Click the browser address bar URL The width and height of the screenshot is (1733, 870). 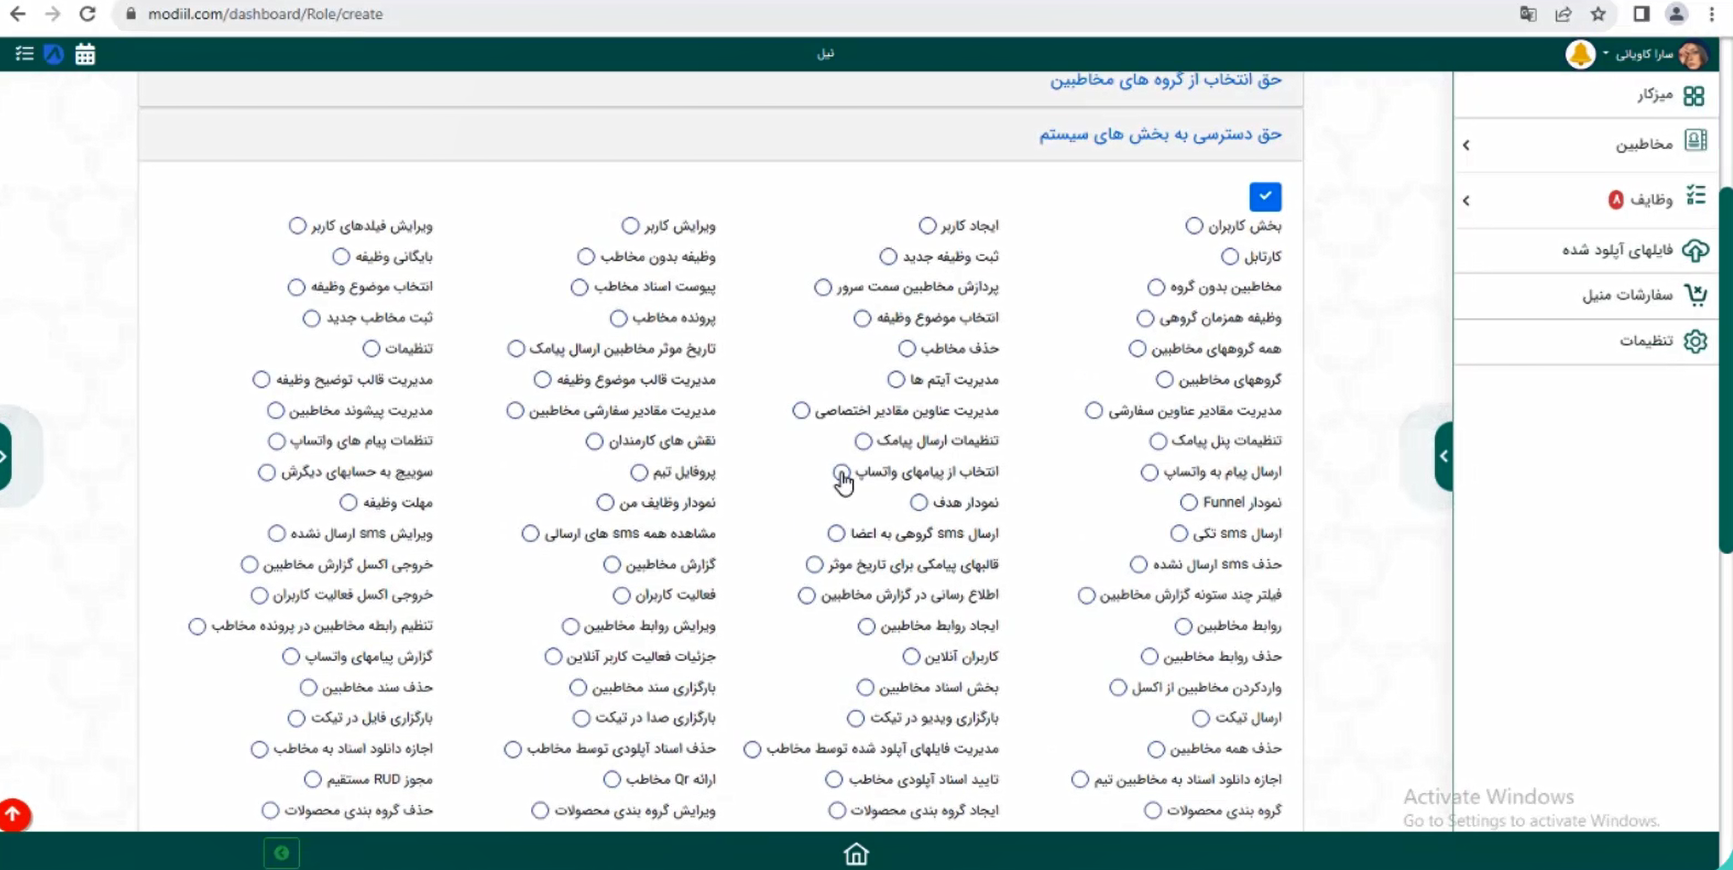[265, 14]
